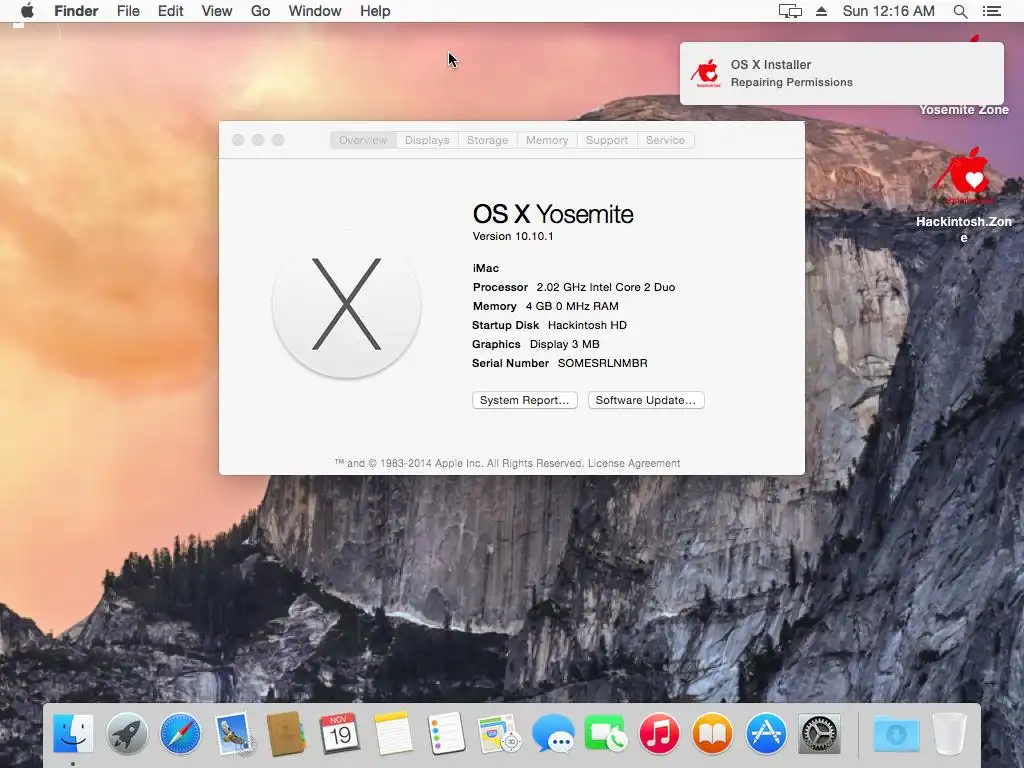1024x768 pixels.
Task: Click the serial number SOMESRLNMBR
Action: 602,363
